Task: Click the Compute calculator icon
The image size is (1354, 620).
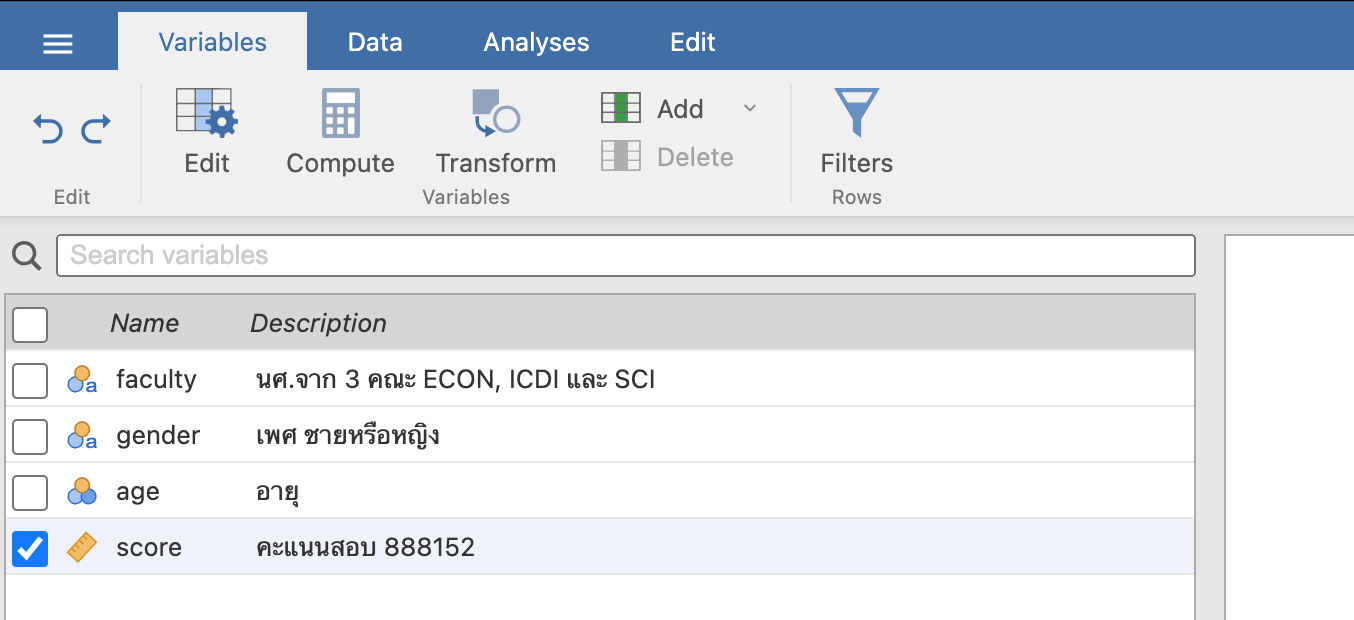Action: coord(340,112)
